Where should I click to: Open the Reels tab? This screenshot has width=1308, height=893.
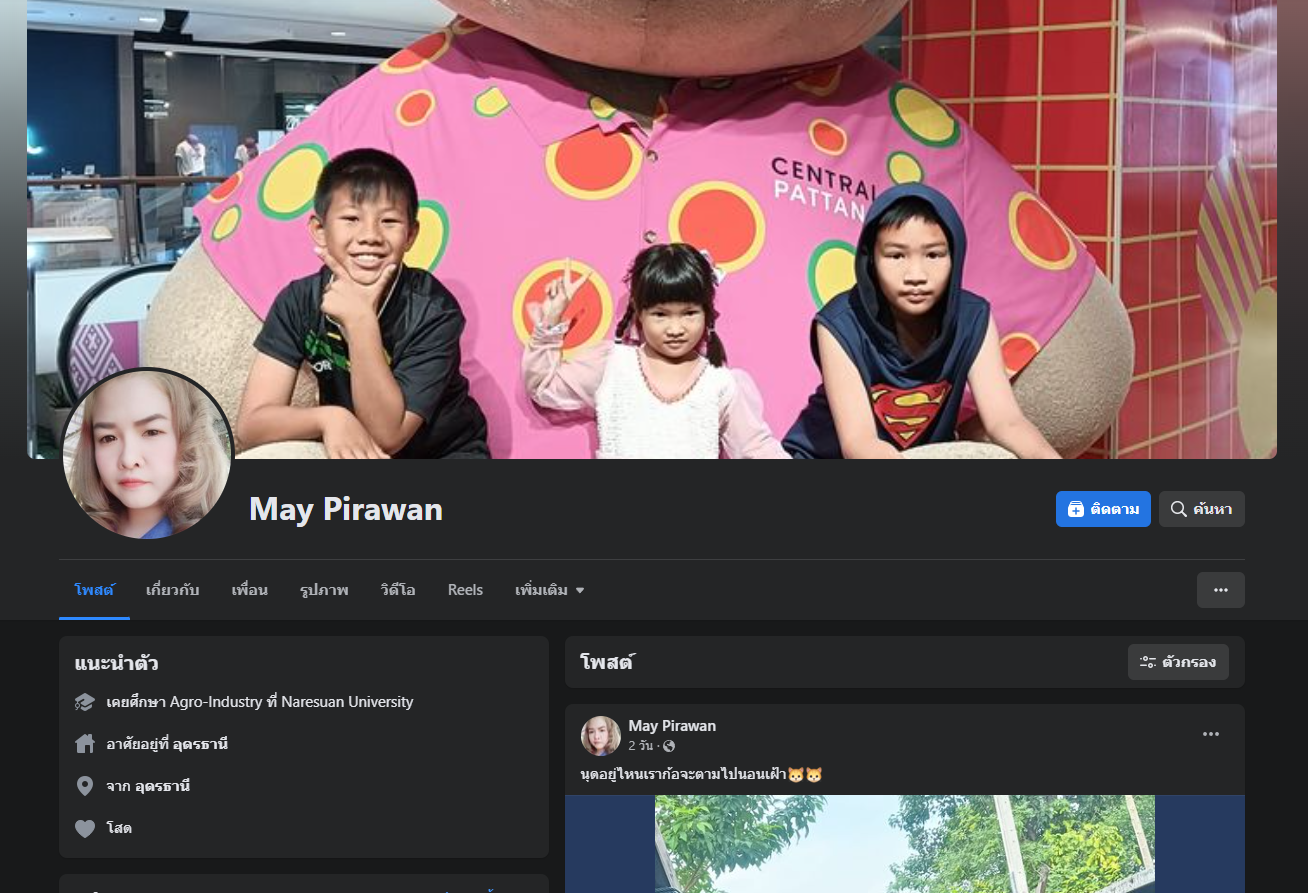click(465, 590)
